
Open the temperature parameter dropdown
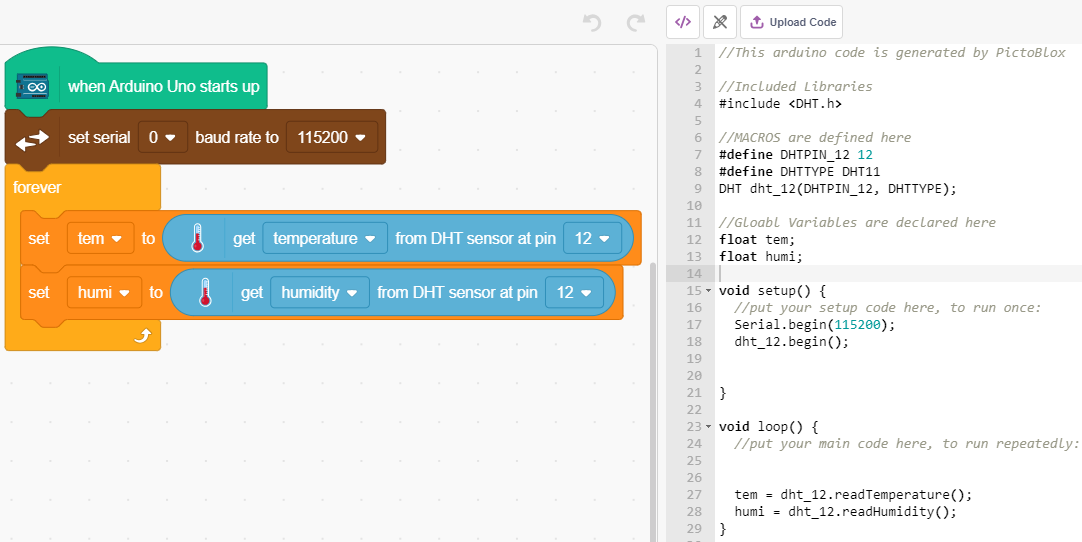[x=325, y=238]
